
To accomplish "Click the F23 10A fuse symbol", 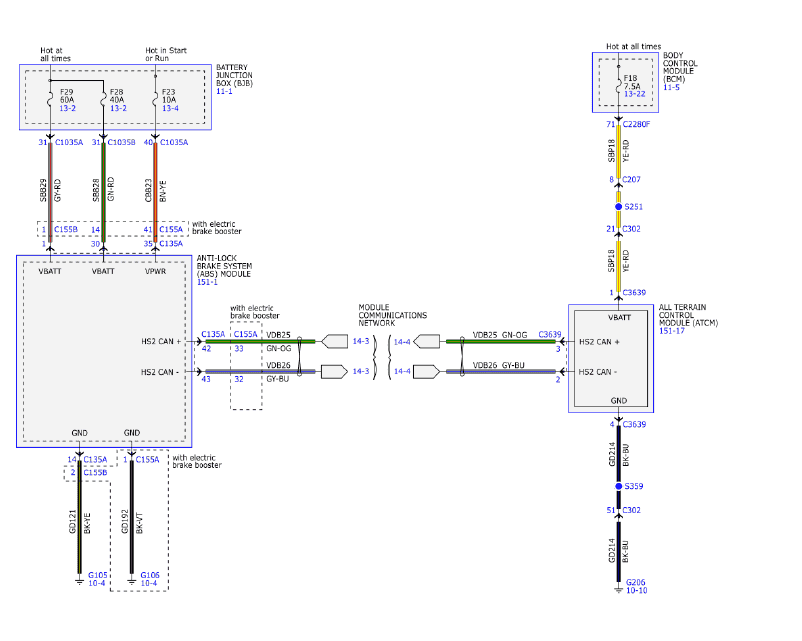I will 155,97.
